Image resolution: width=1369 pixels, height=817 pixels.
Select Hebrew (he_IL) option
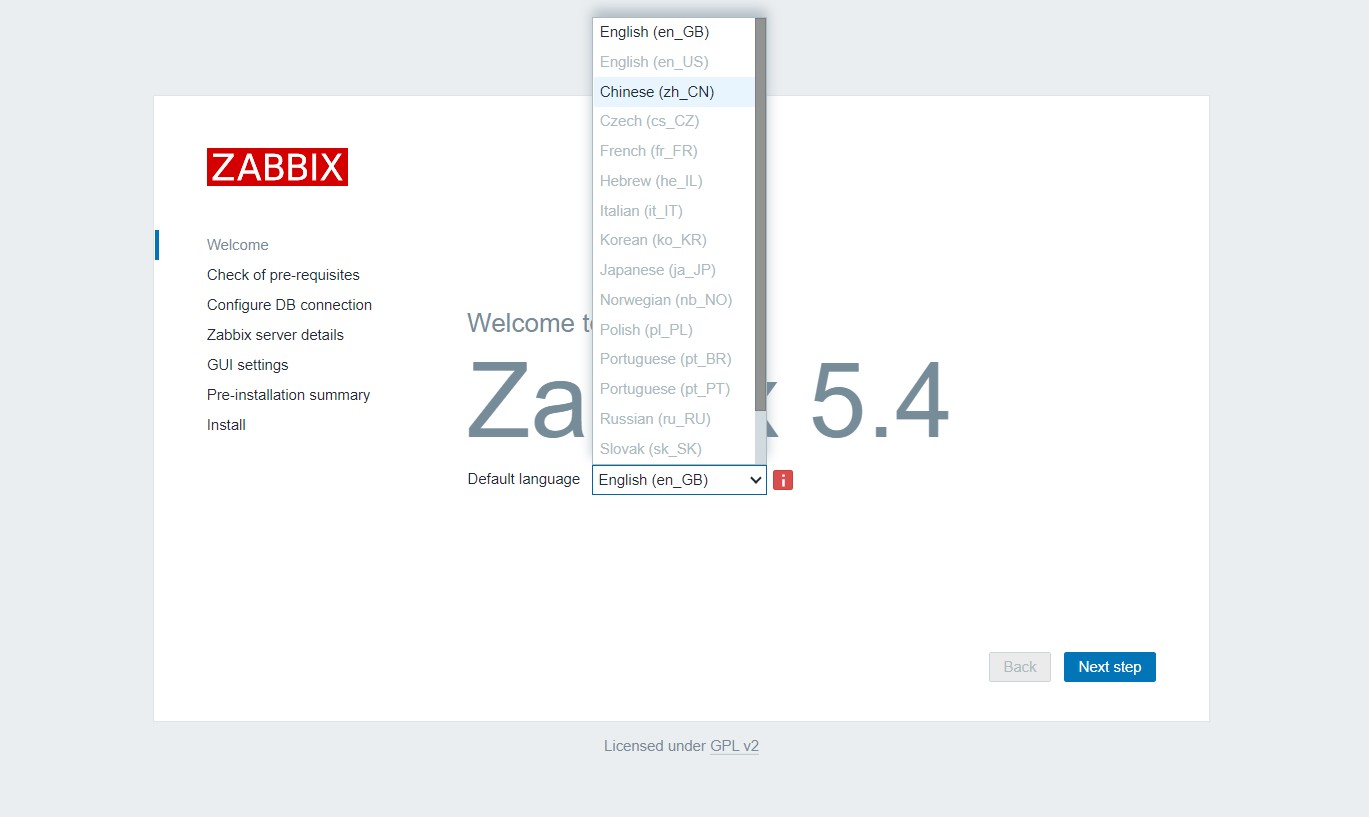[x=674, y=181]
